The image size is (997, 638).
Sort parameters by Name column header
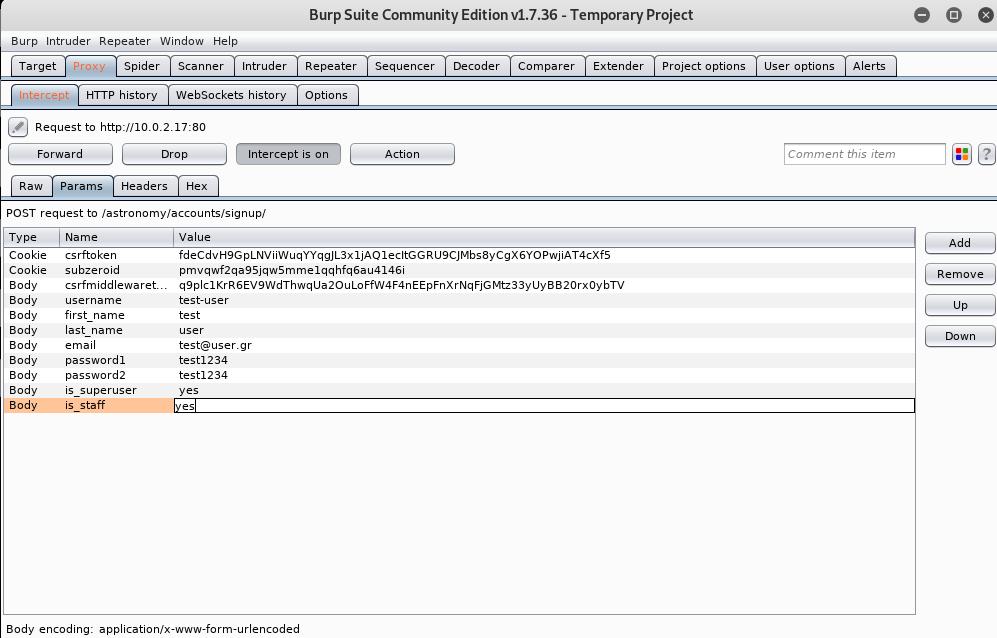(x=116, y=237)
